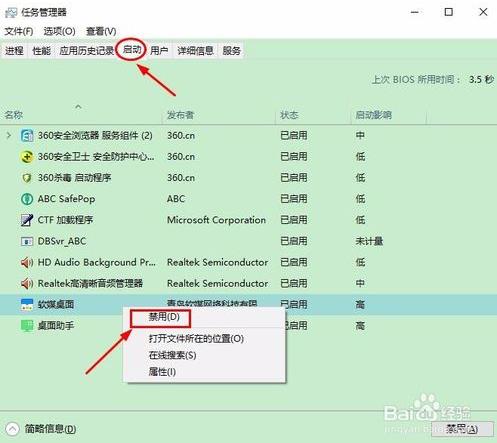Click the ABC publisher cell

click(x=176, y=199)
